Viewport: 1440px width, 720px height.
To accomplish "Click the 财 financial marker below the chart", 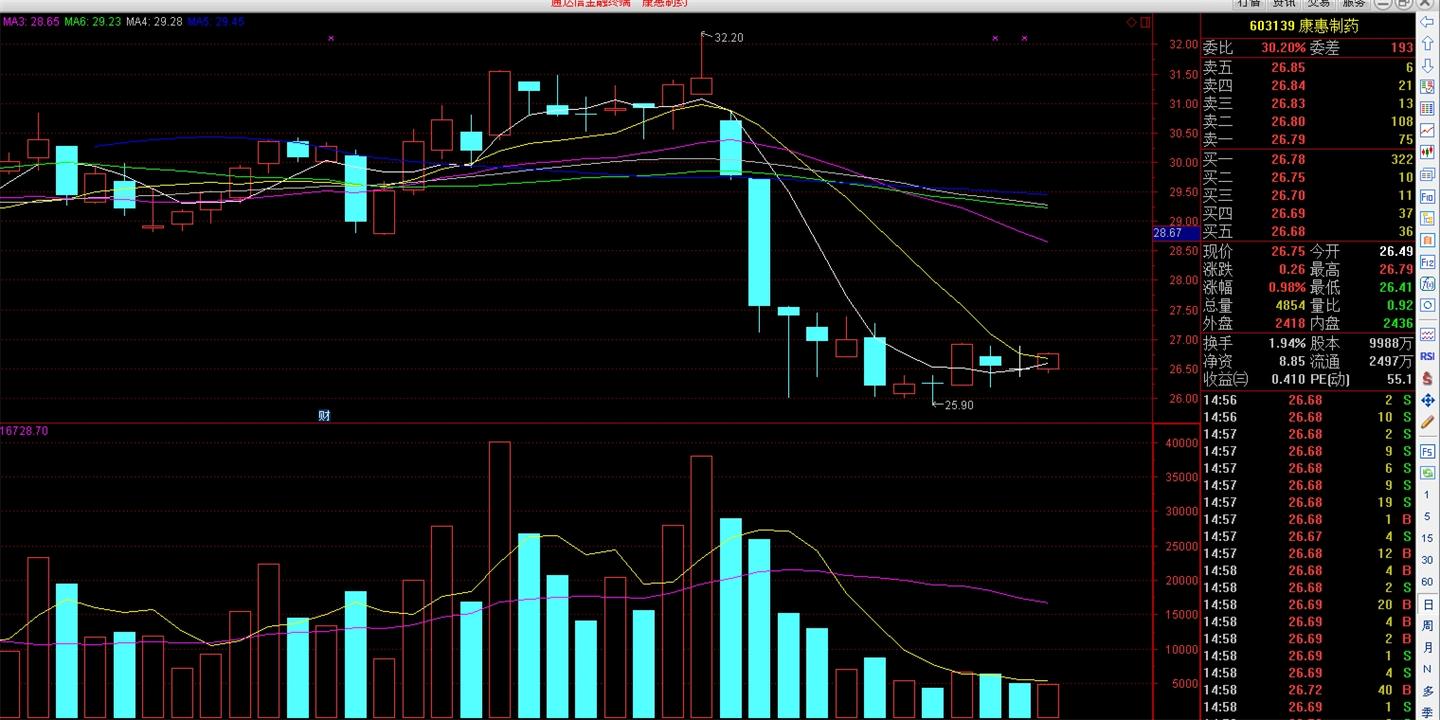I will tap(324, 416).
